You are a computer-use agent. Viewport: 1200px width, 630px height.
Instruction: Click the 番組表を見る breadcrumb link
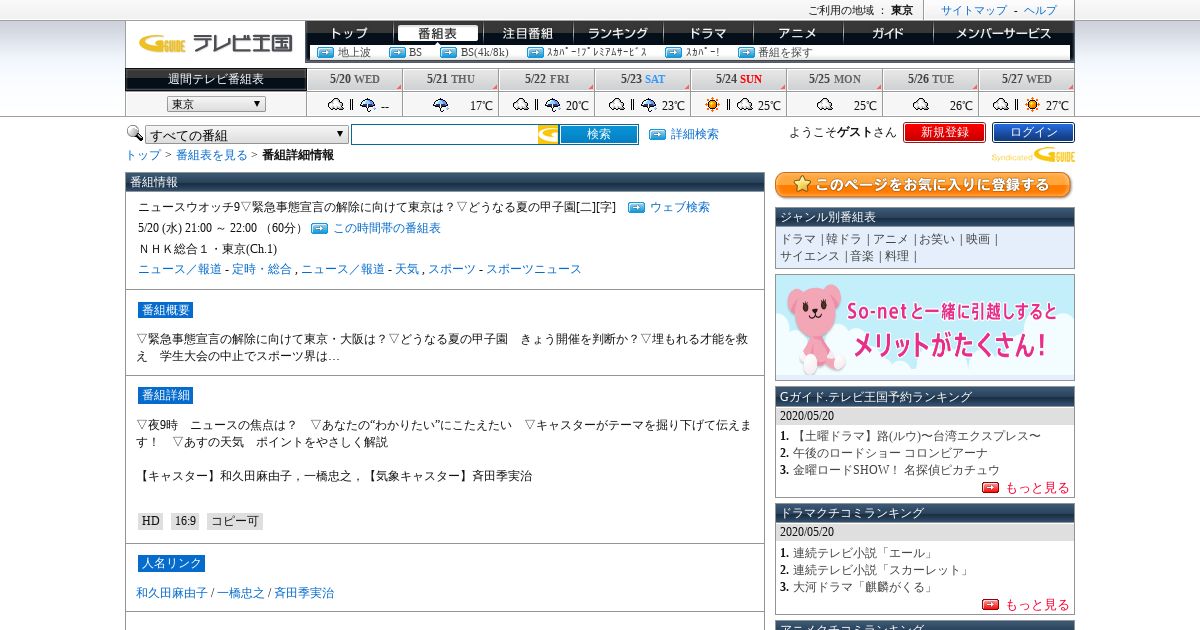(212, 155)
